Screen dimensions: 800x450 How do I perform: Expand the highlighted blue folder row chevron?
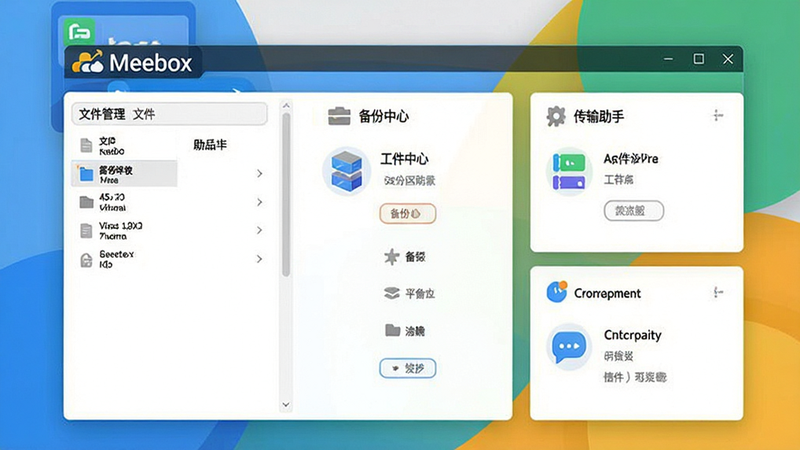click(260, 173)
